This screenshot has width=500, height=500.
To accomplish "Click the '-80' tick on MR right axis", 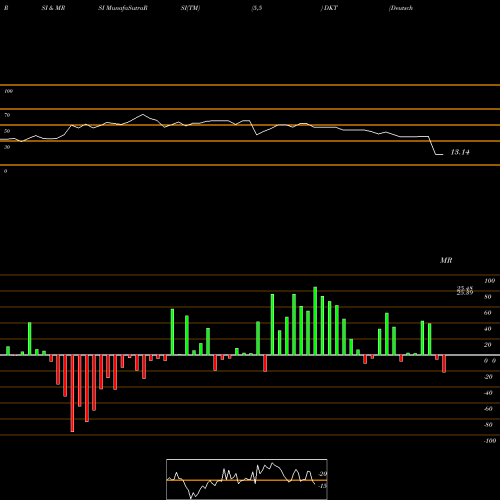I will click(488, 425).
